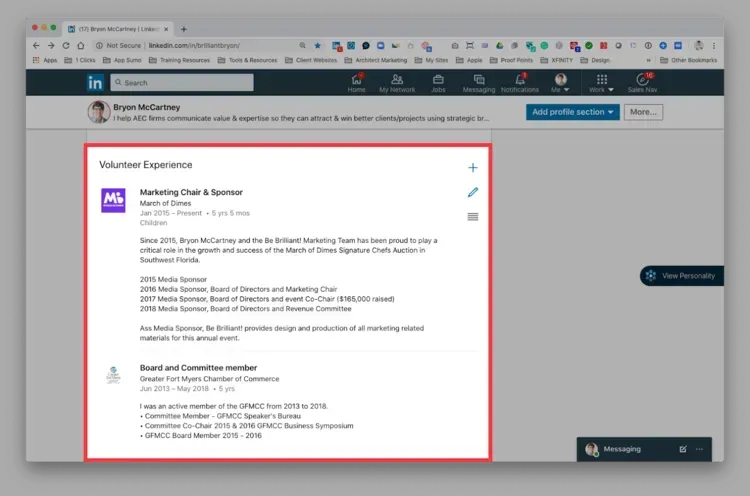This screenshot has width=750, height=496.
Task: Go to the Jobs section
Action: tap(438, 83)
